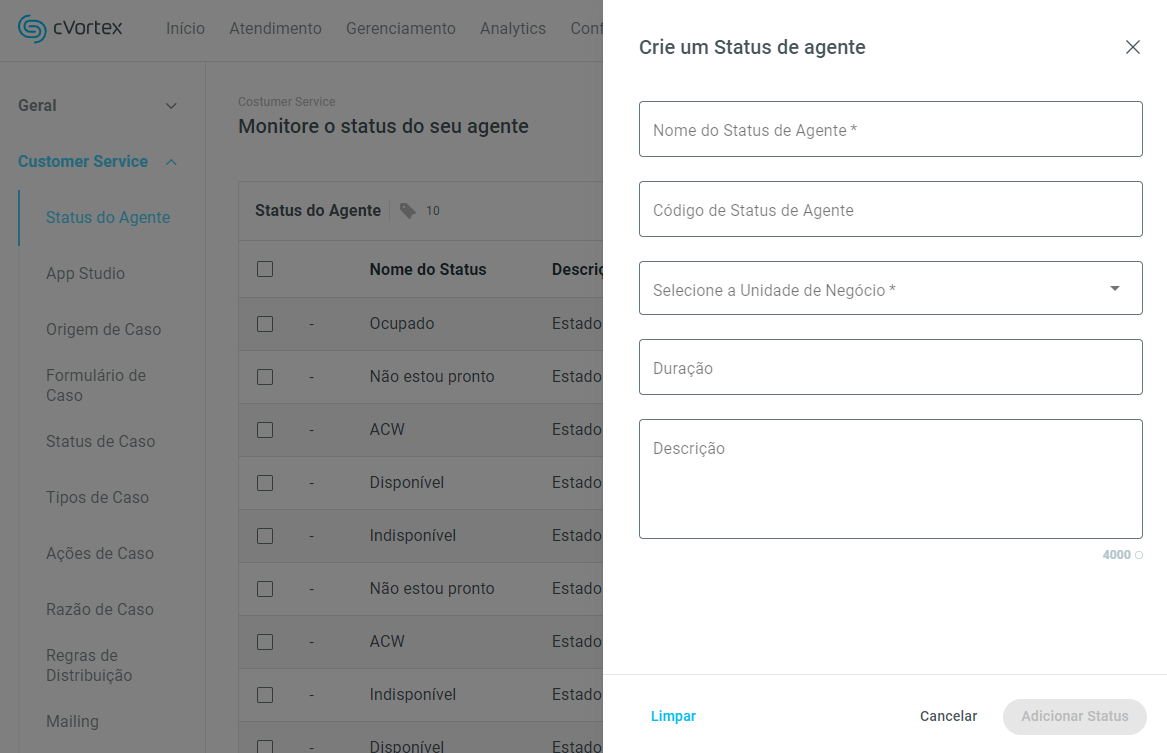Open the Atendimento menu

pos(275,29)
